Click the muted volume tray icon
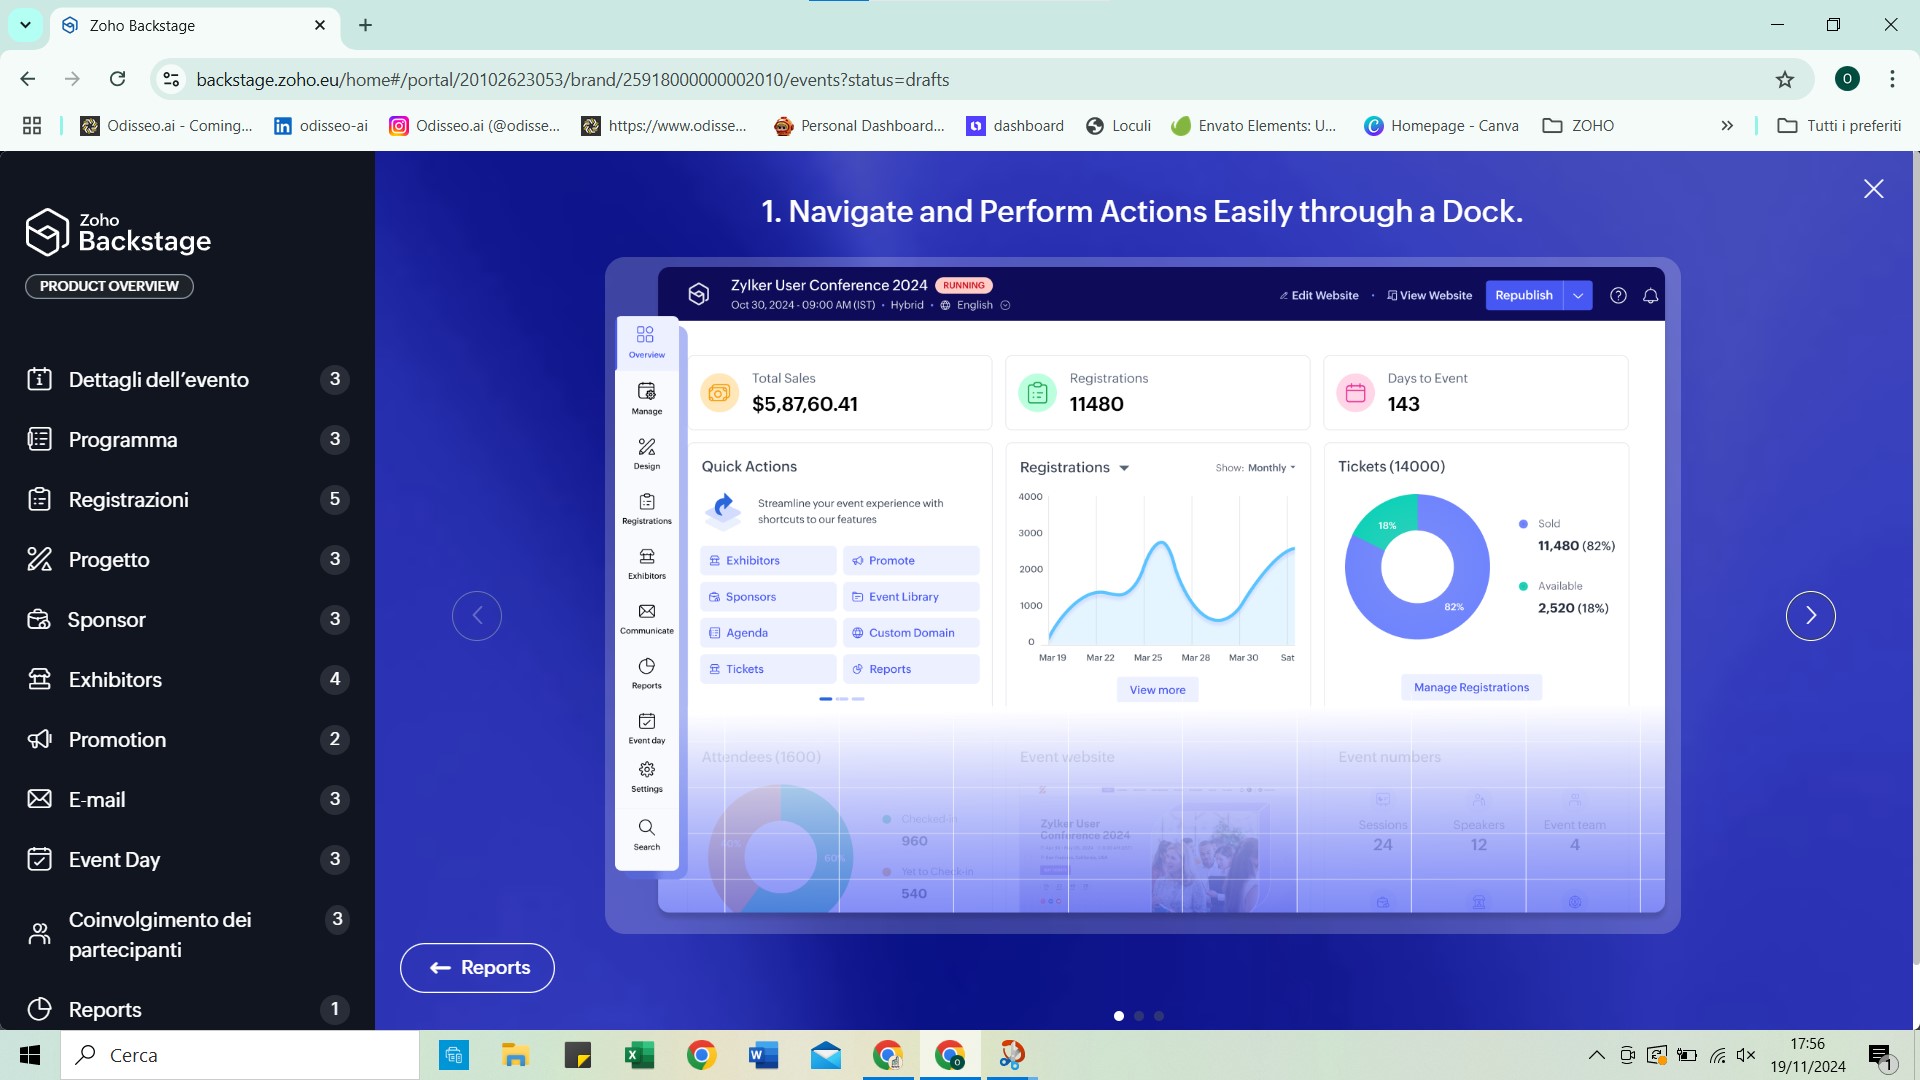Screen dimensions: 1920x1080 pyautogui.click(x=1747, y=1055)
